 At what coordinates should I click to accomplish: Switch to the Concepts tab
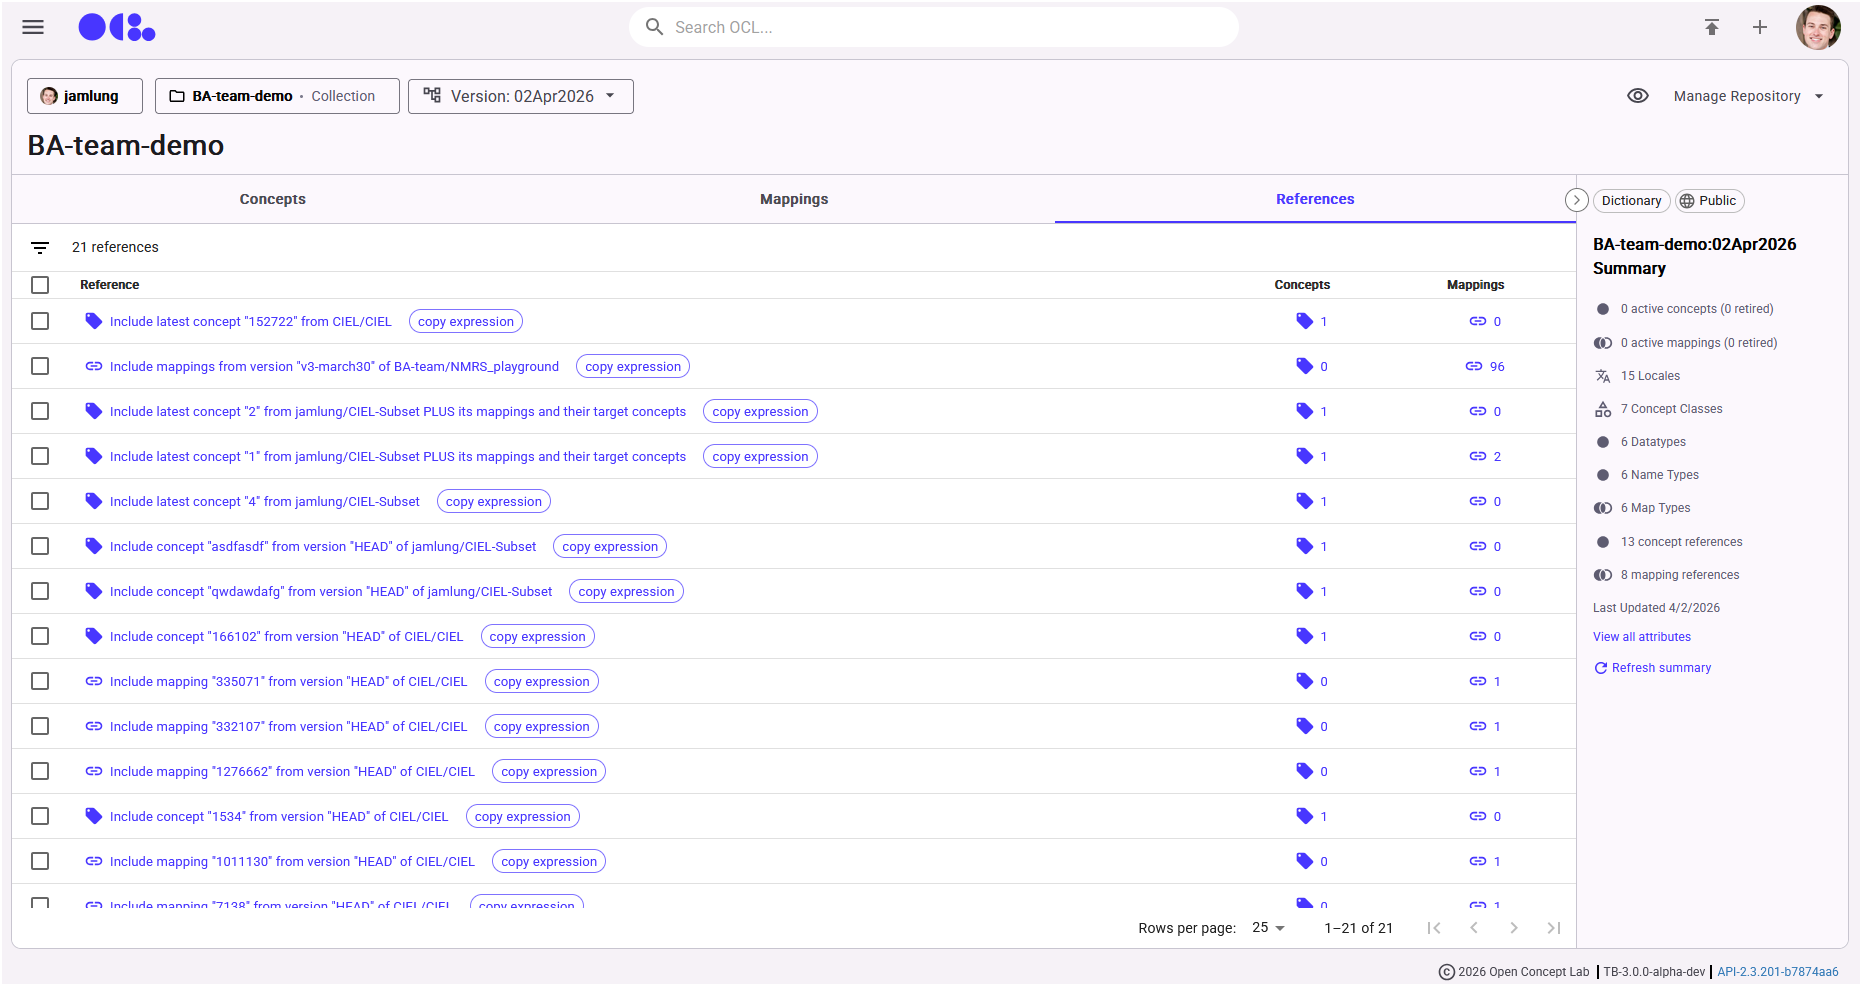272,199
